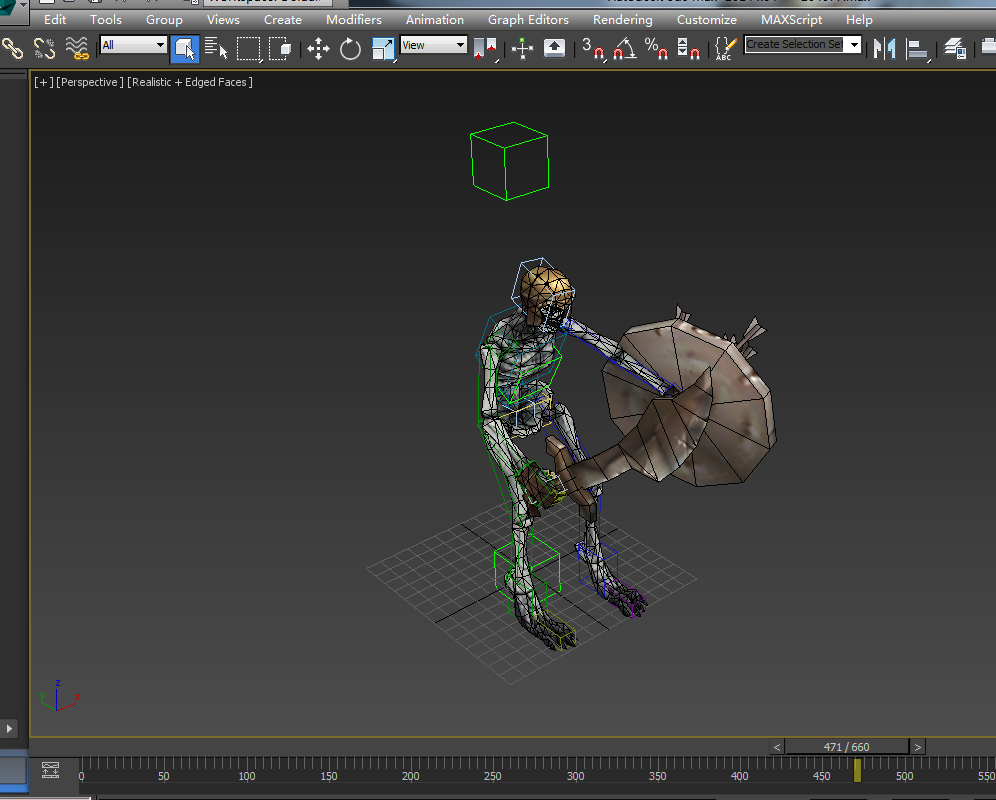Choose the Bind to Space Warp tool

click(x=76, y=47)
